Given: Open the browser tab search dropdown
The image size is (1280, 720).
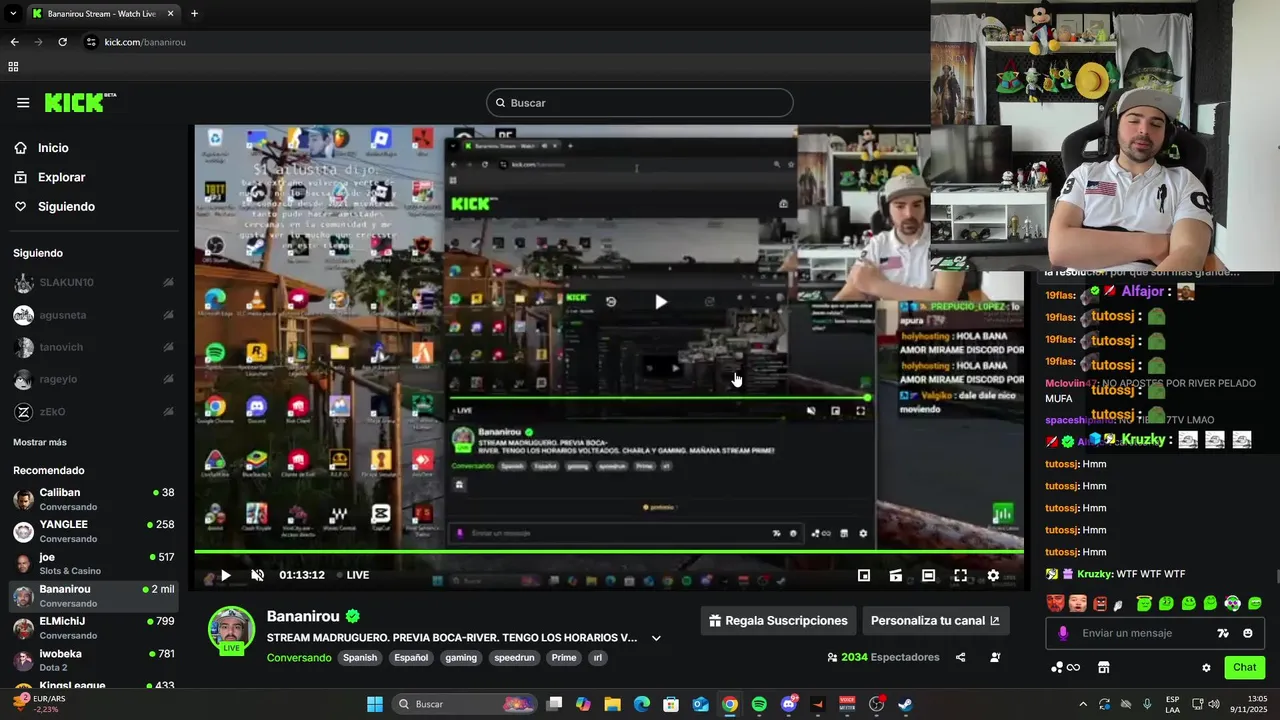Looking at the screenshot, I should 13,14.
